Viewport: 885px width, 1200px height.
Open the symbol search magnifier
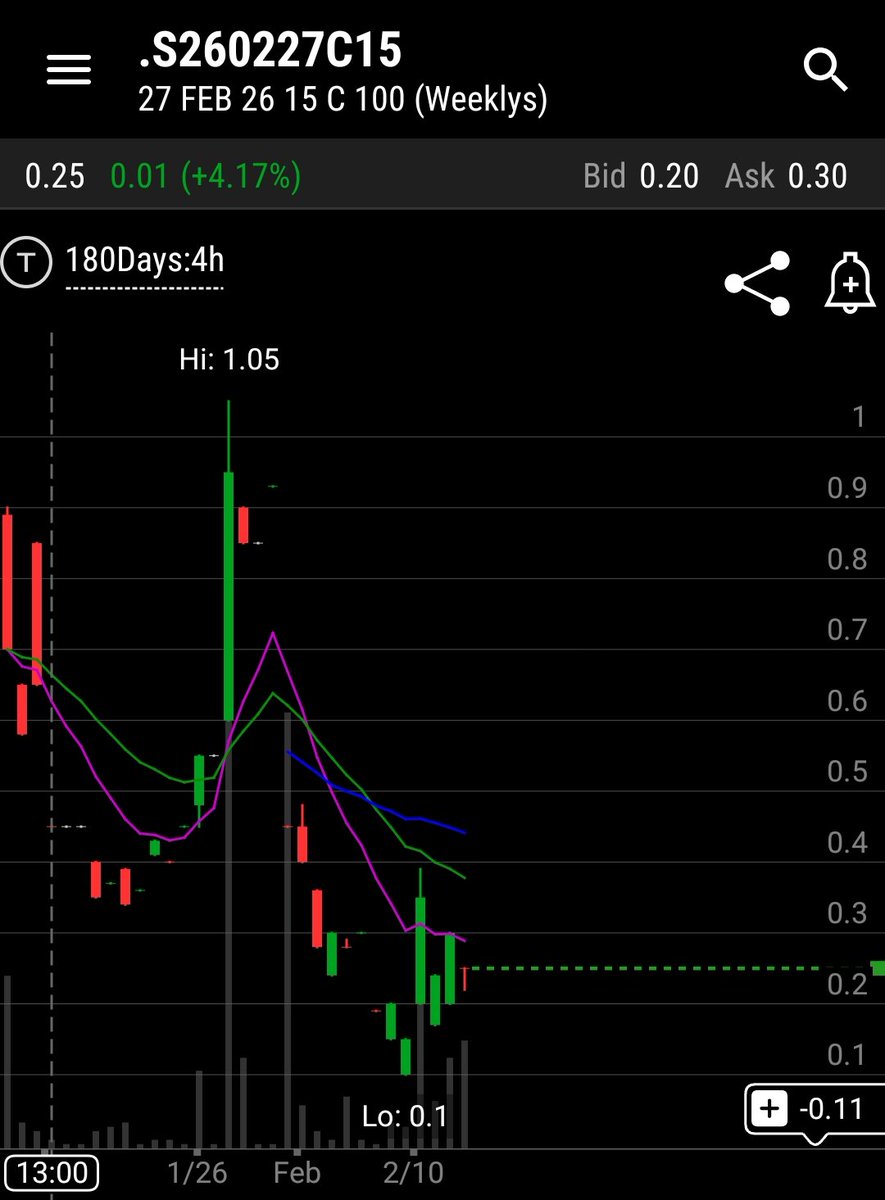click(x=826, y=70)
